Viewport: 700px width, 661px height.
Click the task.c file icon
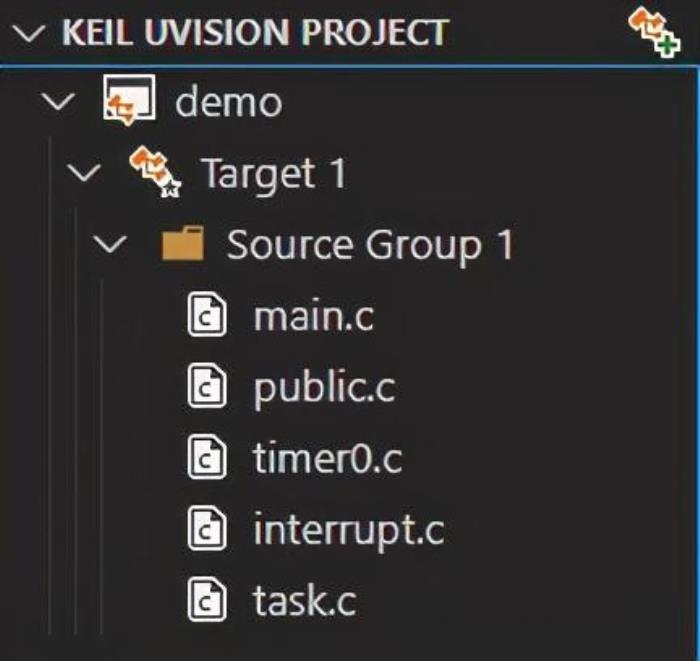(x=208, y=601)
